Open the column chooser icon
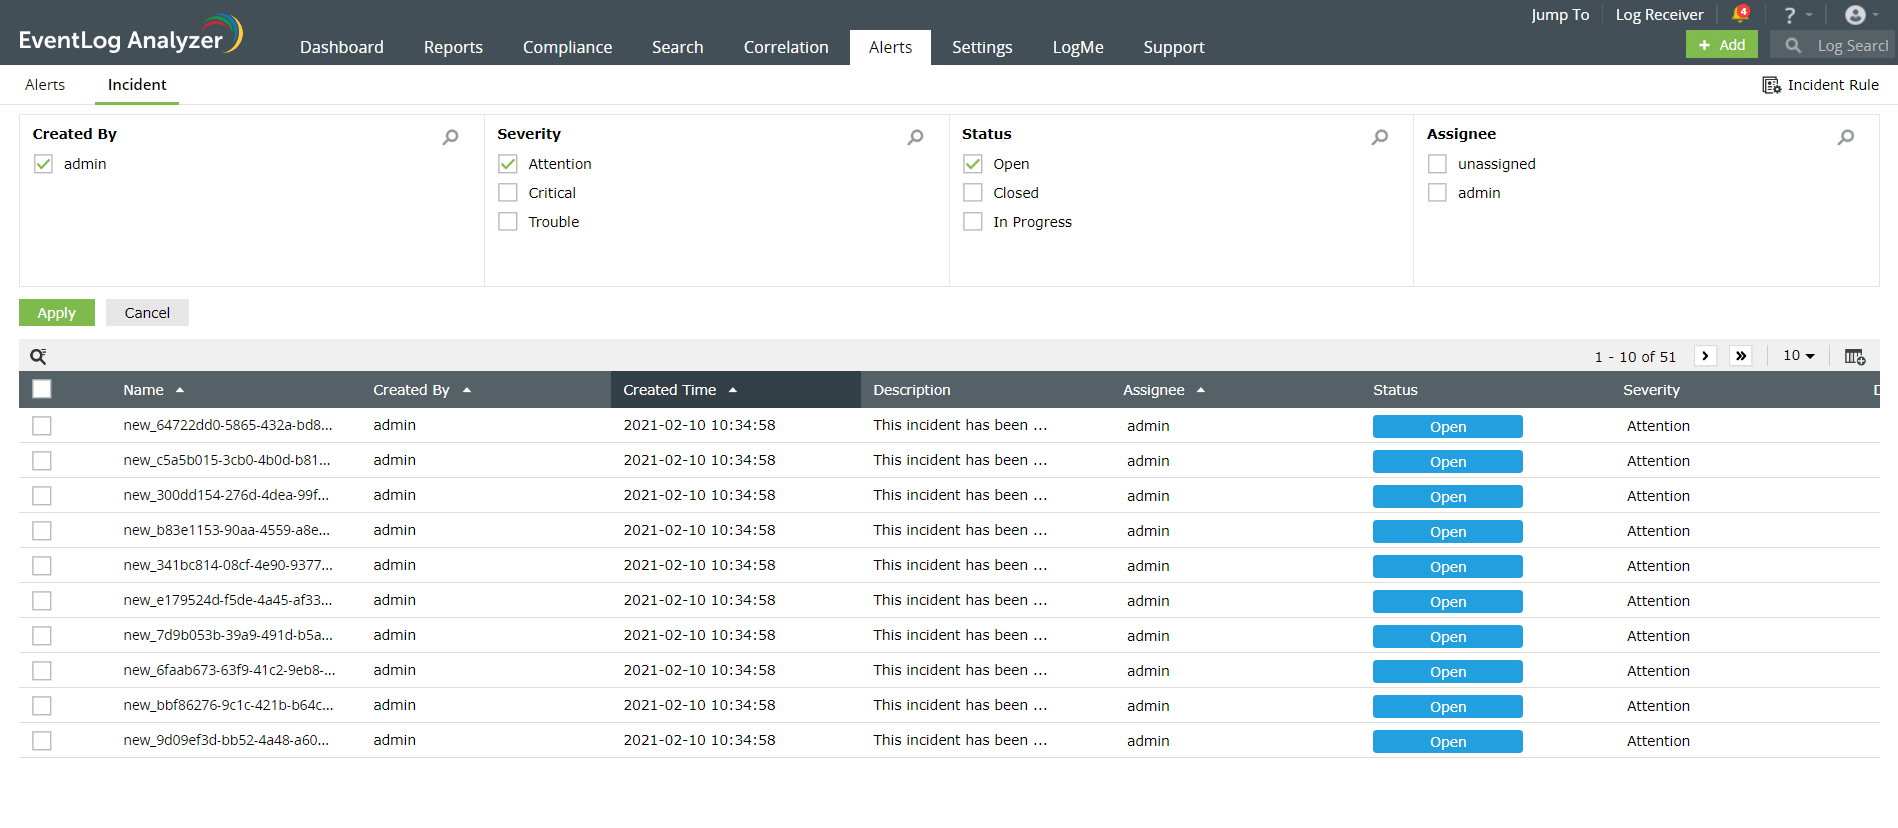 [1854, 357]
